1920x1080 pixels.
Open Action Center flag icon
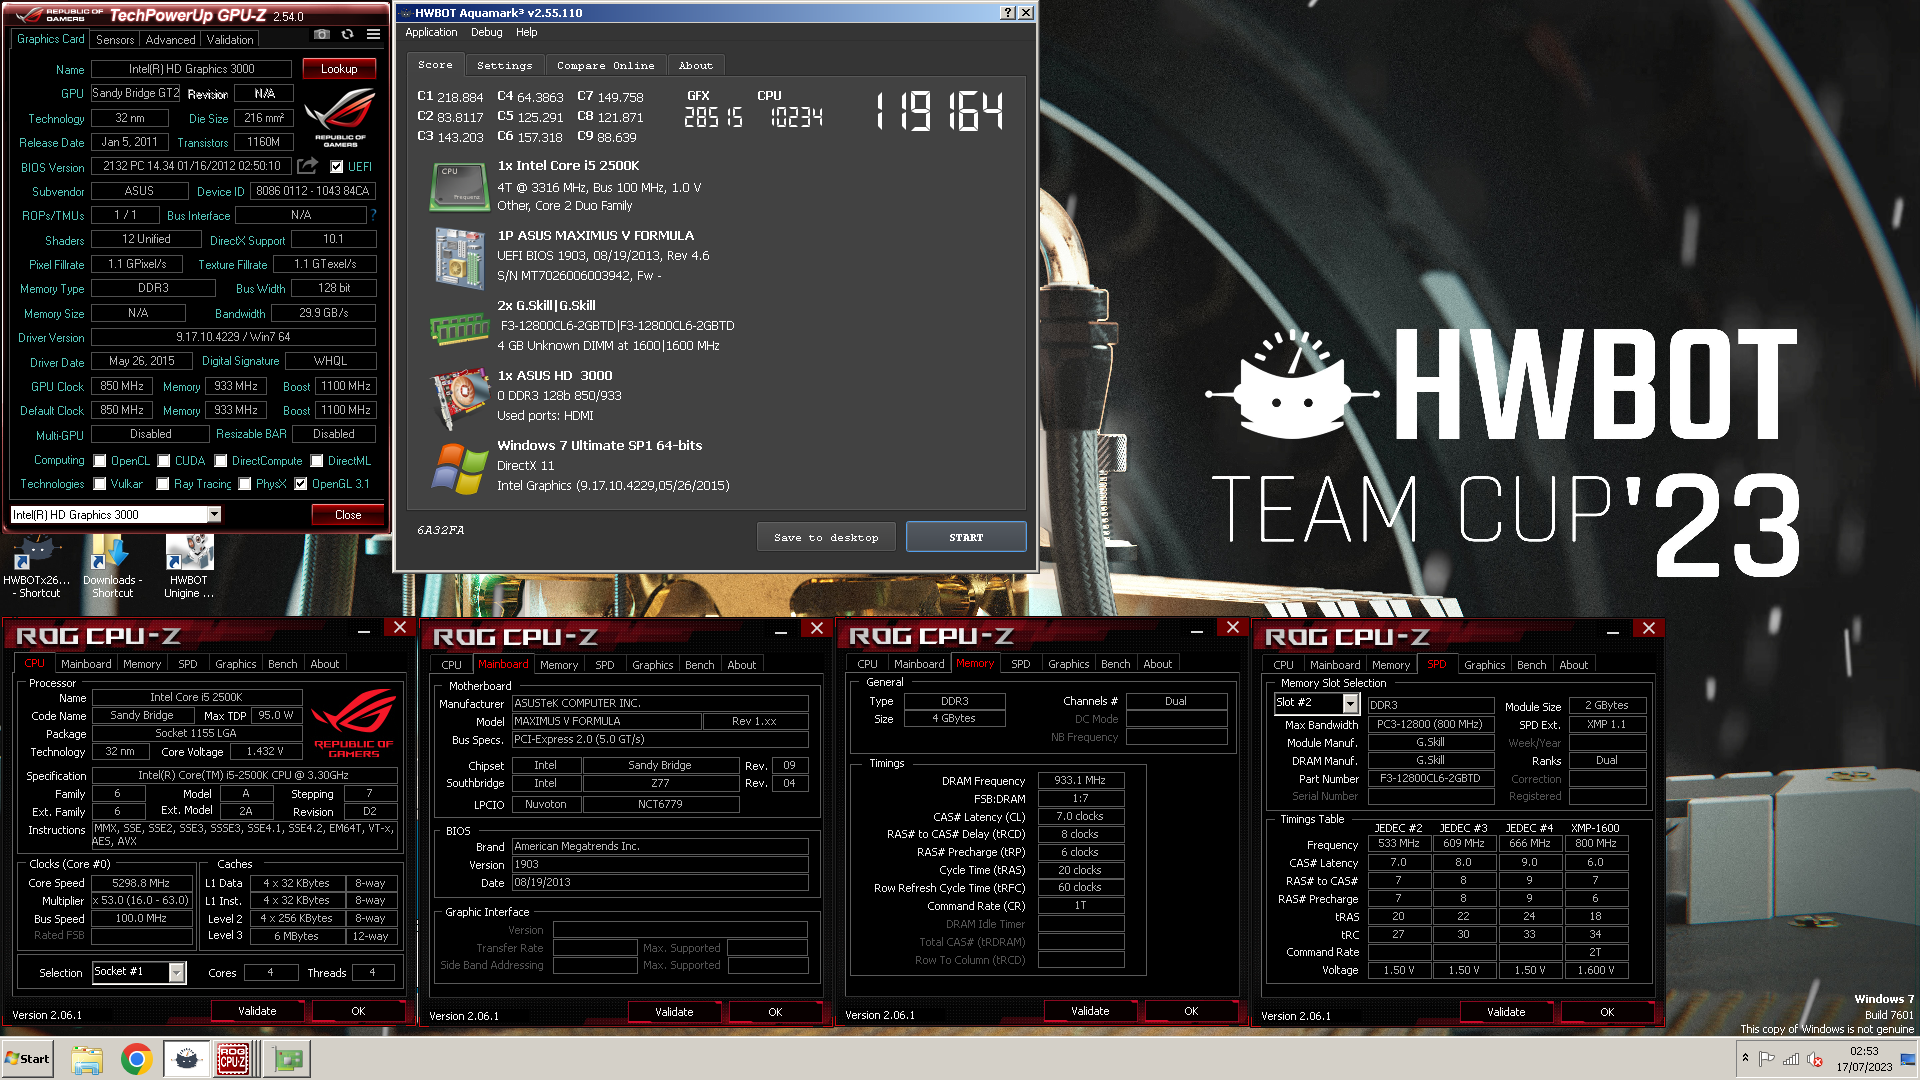pos(1767,1059)
